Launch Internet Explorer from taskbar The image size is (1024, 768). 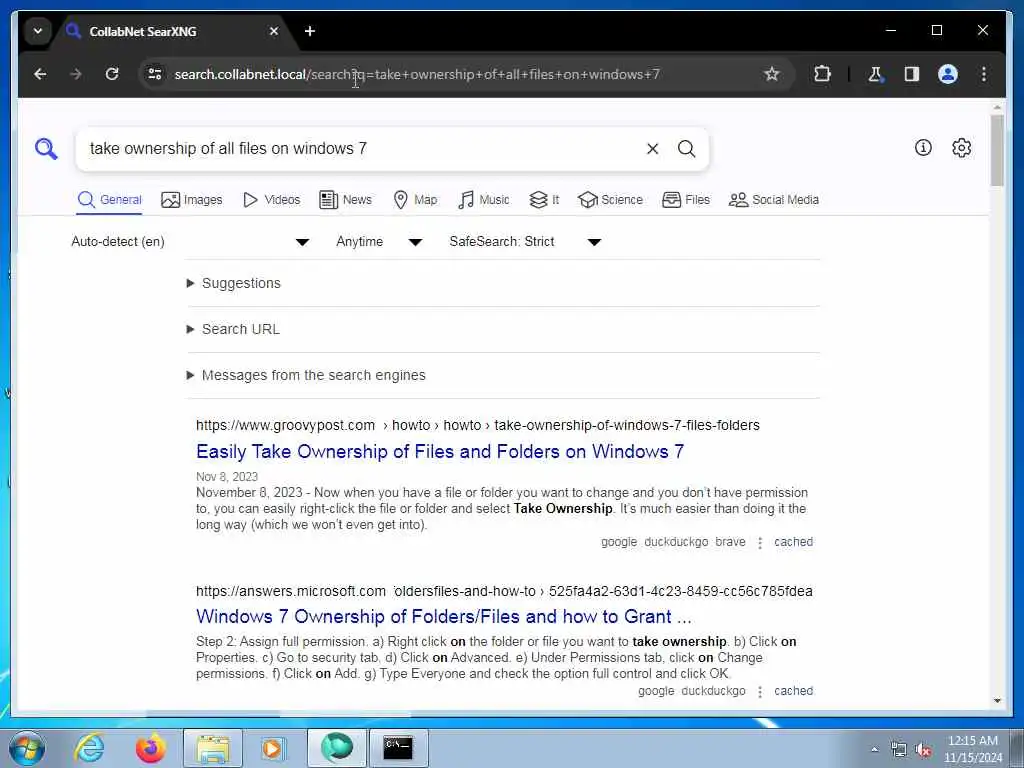click(89, 748)
